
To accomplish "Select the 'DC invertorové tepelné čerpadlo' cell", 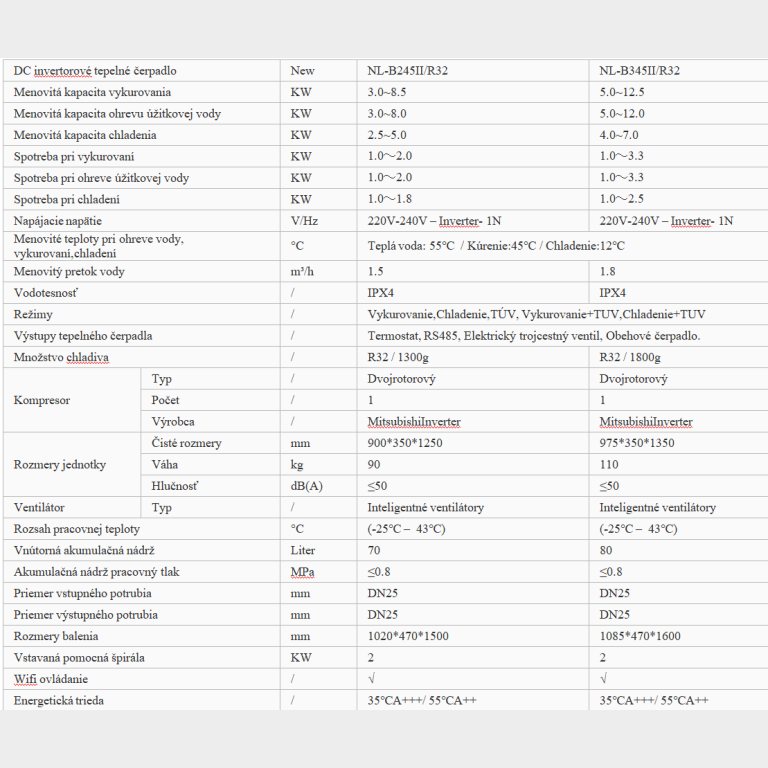I will tap(142, 71).
